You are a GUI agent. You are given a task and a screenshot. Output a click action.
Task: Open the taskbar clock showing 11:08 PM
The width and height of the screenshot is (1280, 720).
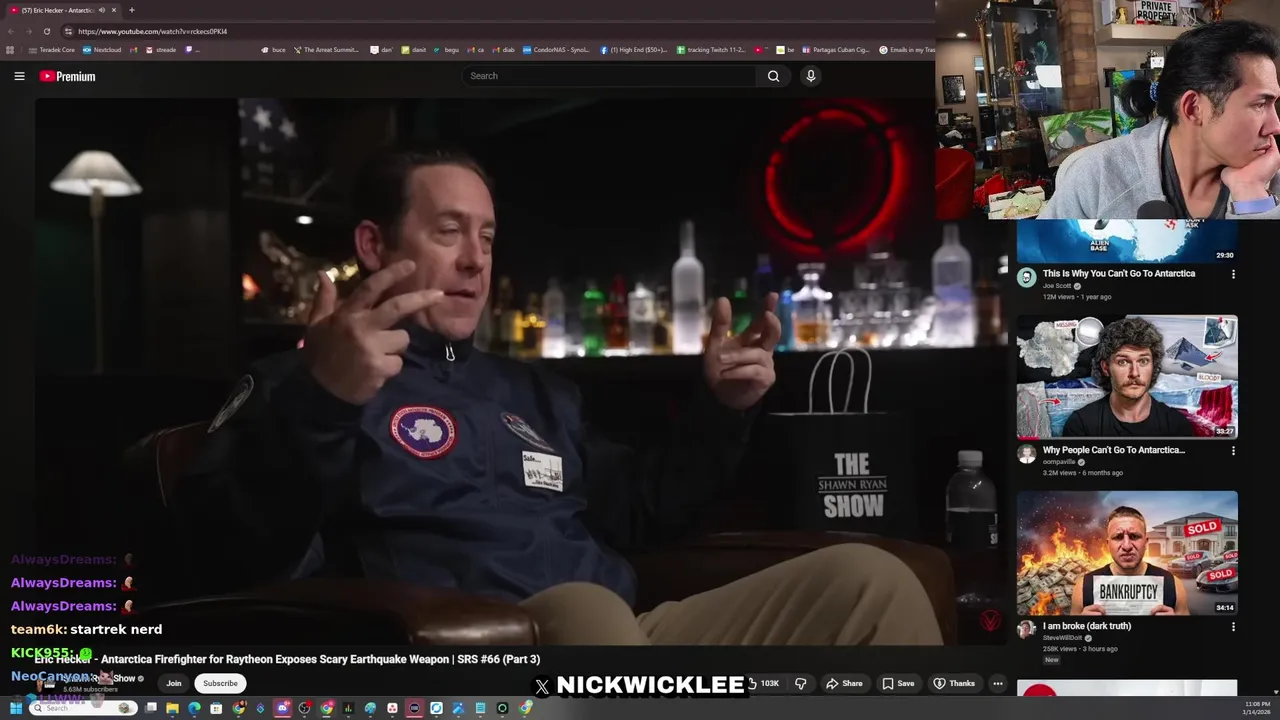point(1257,708)
